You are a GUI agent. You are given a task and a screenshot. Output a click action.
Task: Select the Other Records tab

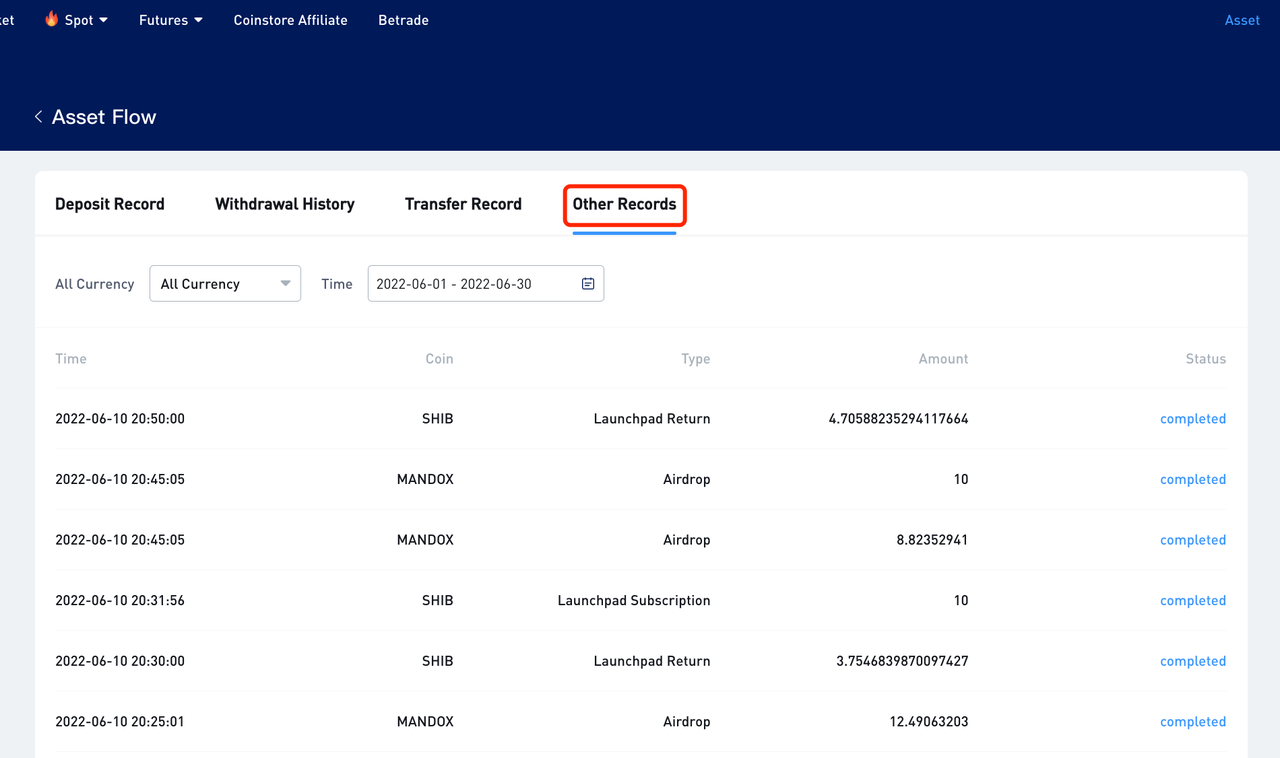tap(624, 204)
